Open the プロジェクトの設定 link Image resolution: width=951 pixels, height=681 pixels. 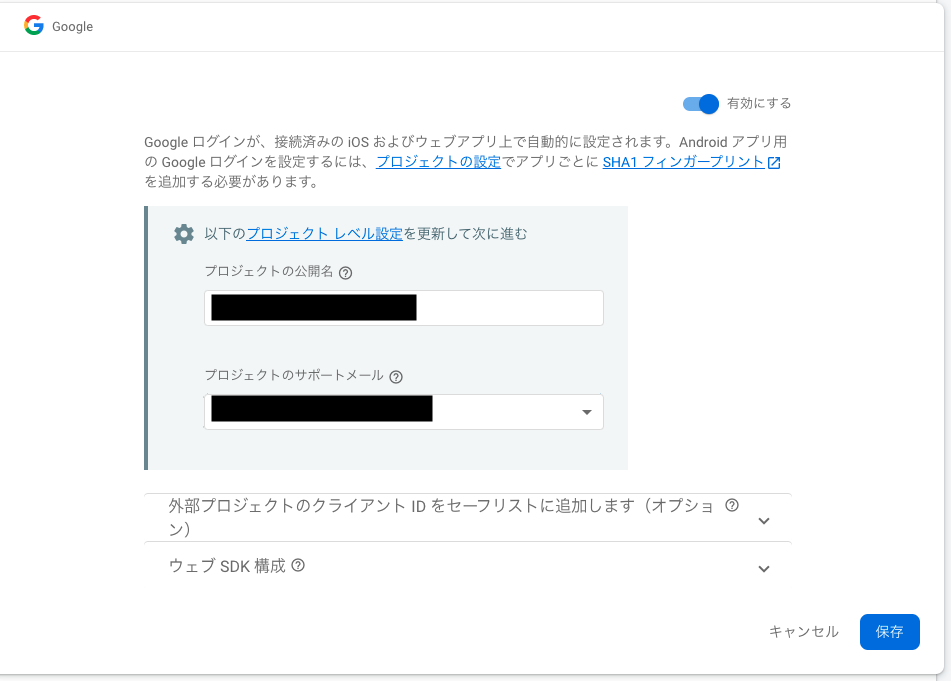(x=438, y=162)
